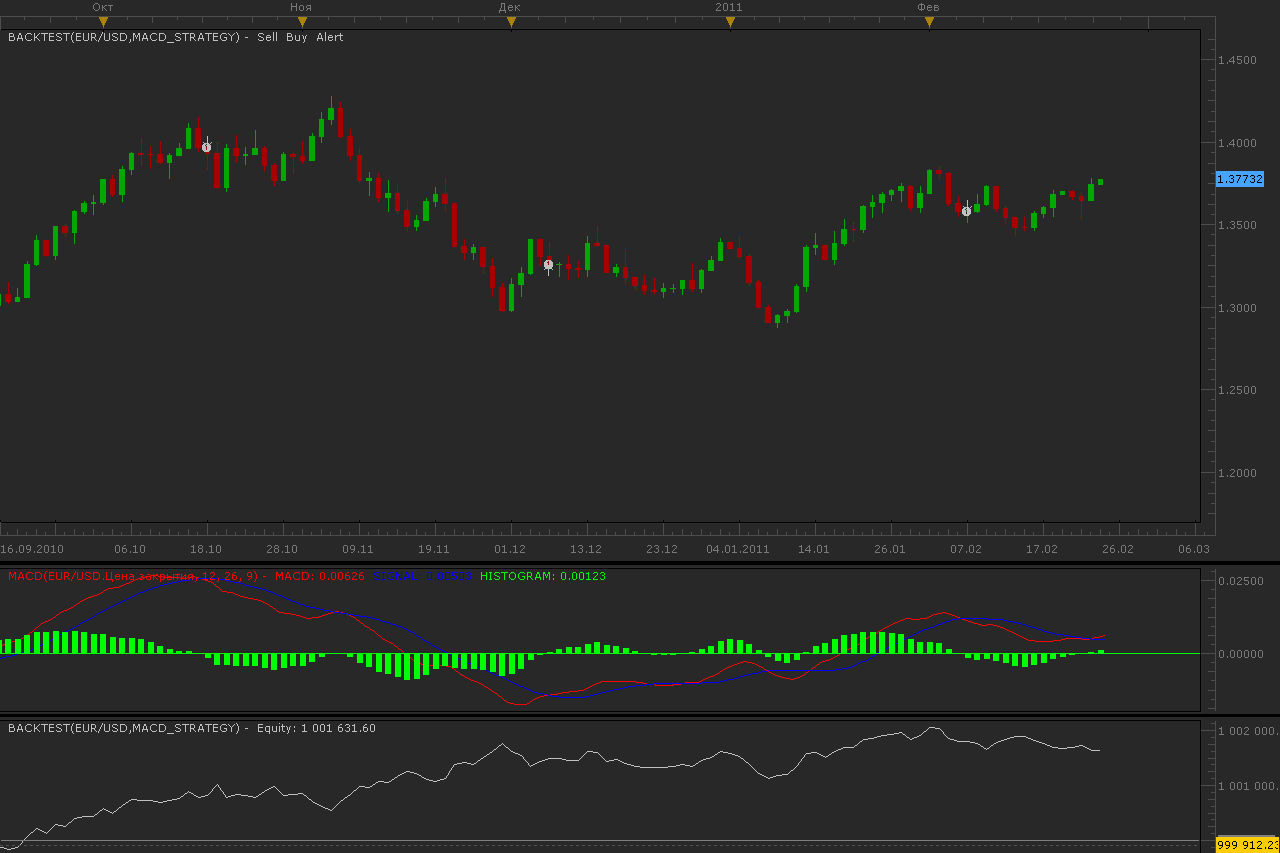Click the 2011 year marker triangle
This screenshot has width=1280, height=853.
coord(730,21)
